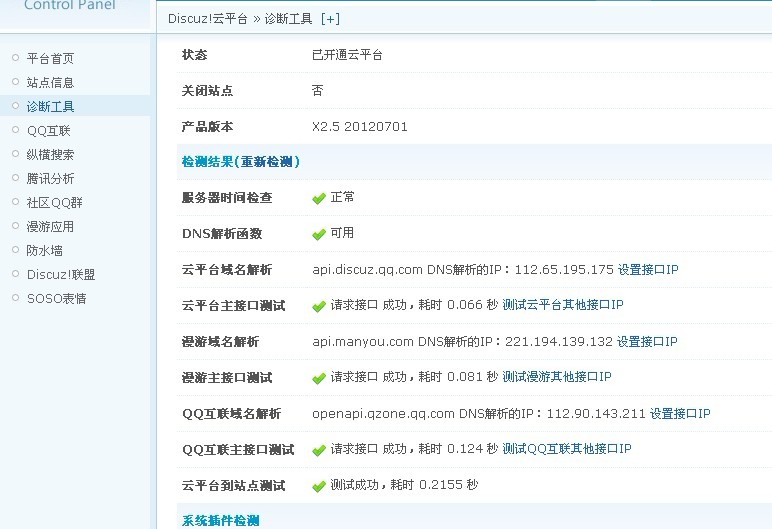
Task: Click bullet icon beside SOSO表情
Action: pos(15,298)
